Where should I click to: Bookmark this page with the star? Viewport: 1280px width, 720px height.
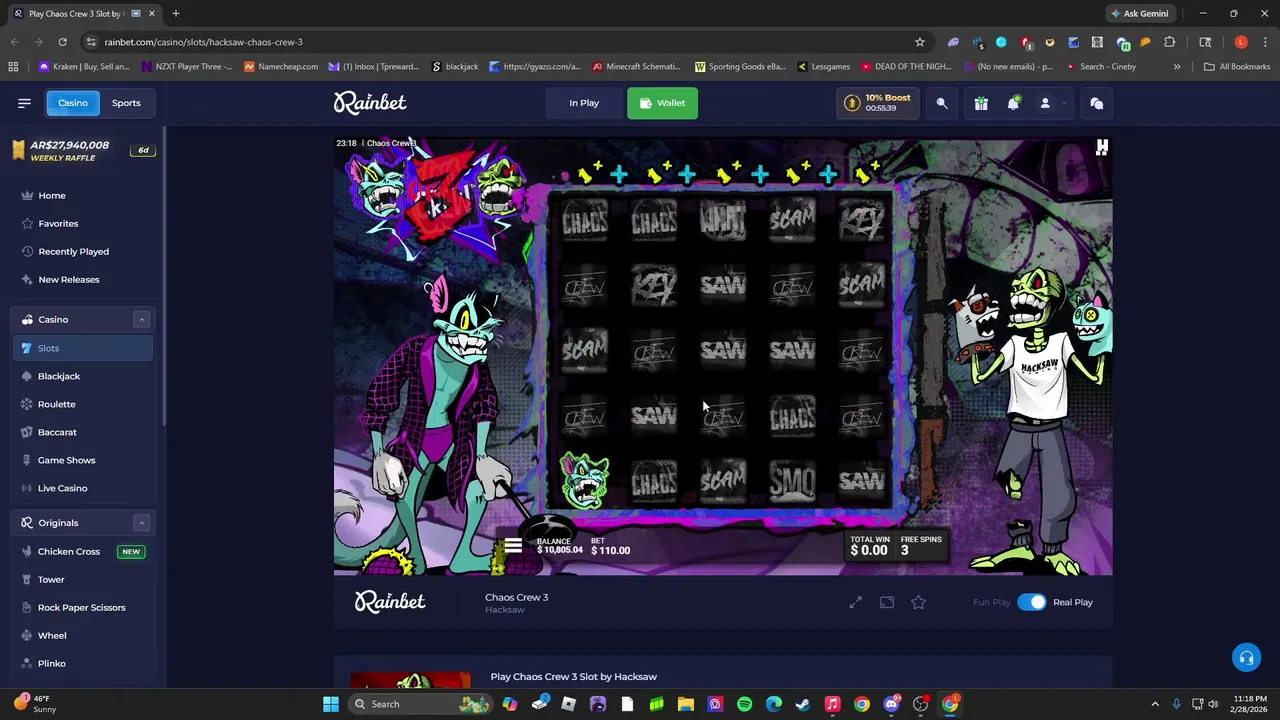(x=919, y=42)
